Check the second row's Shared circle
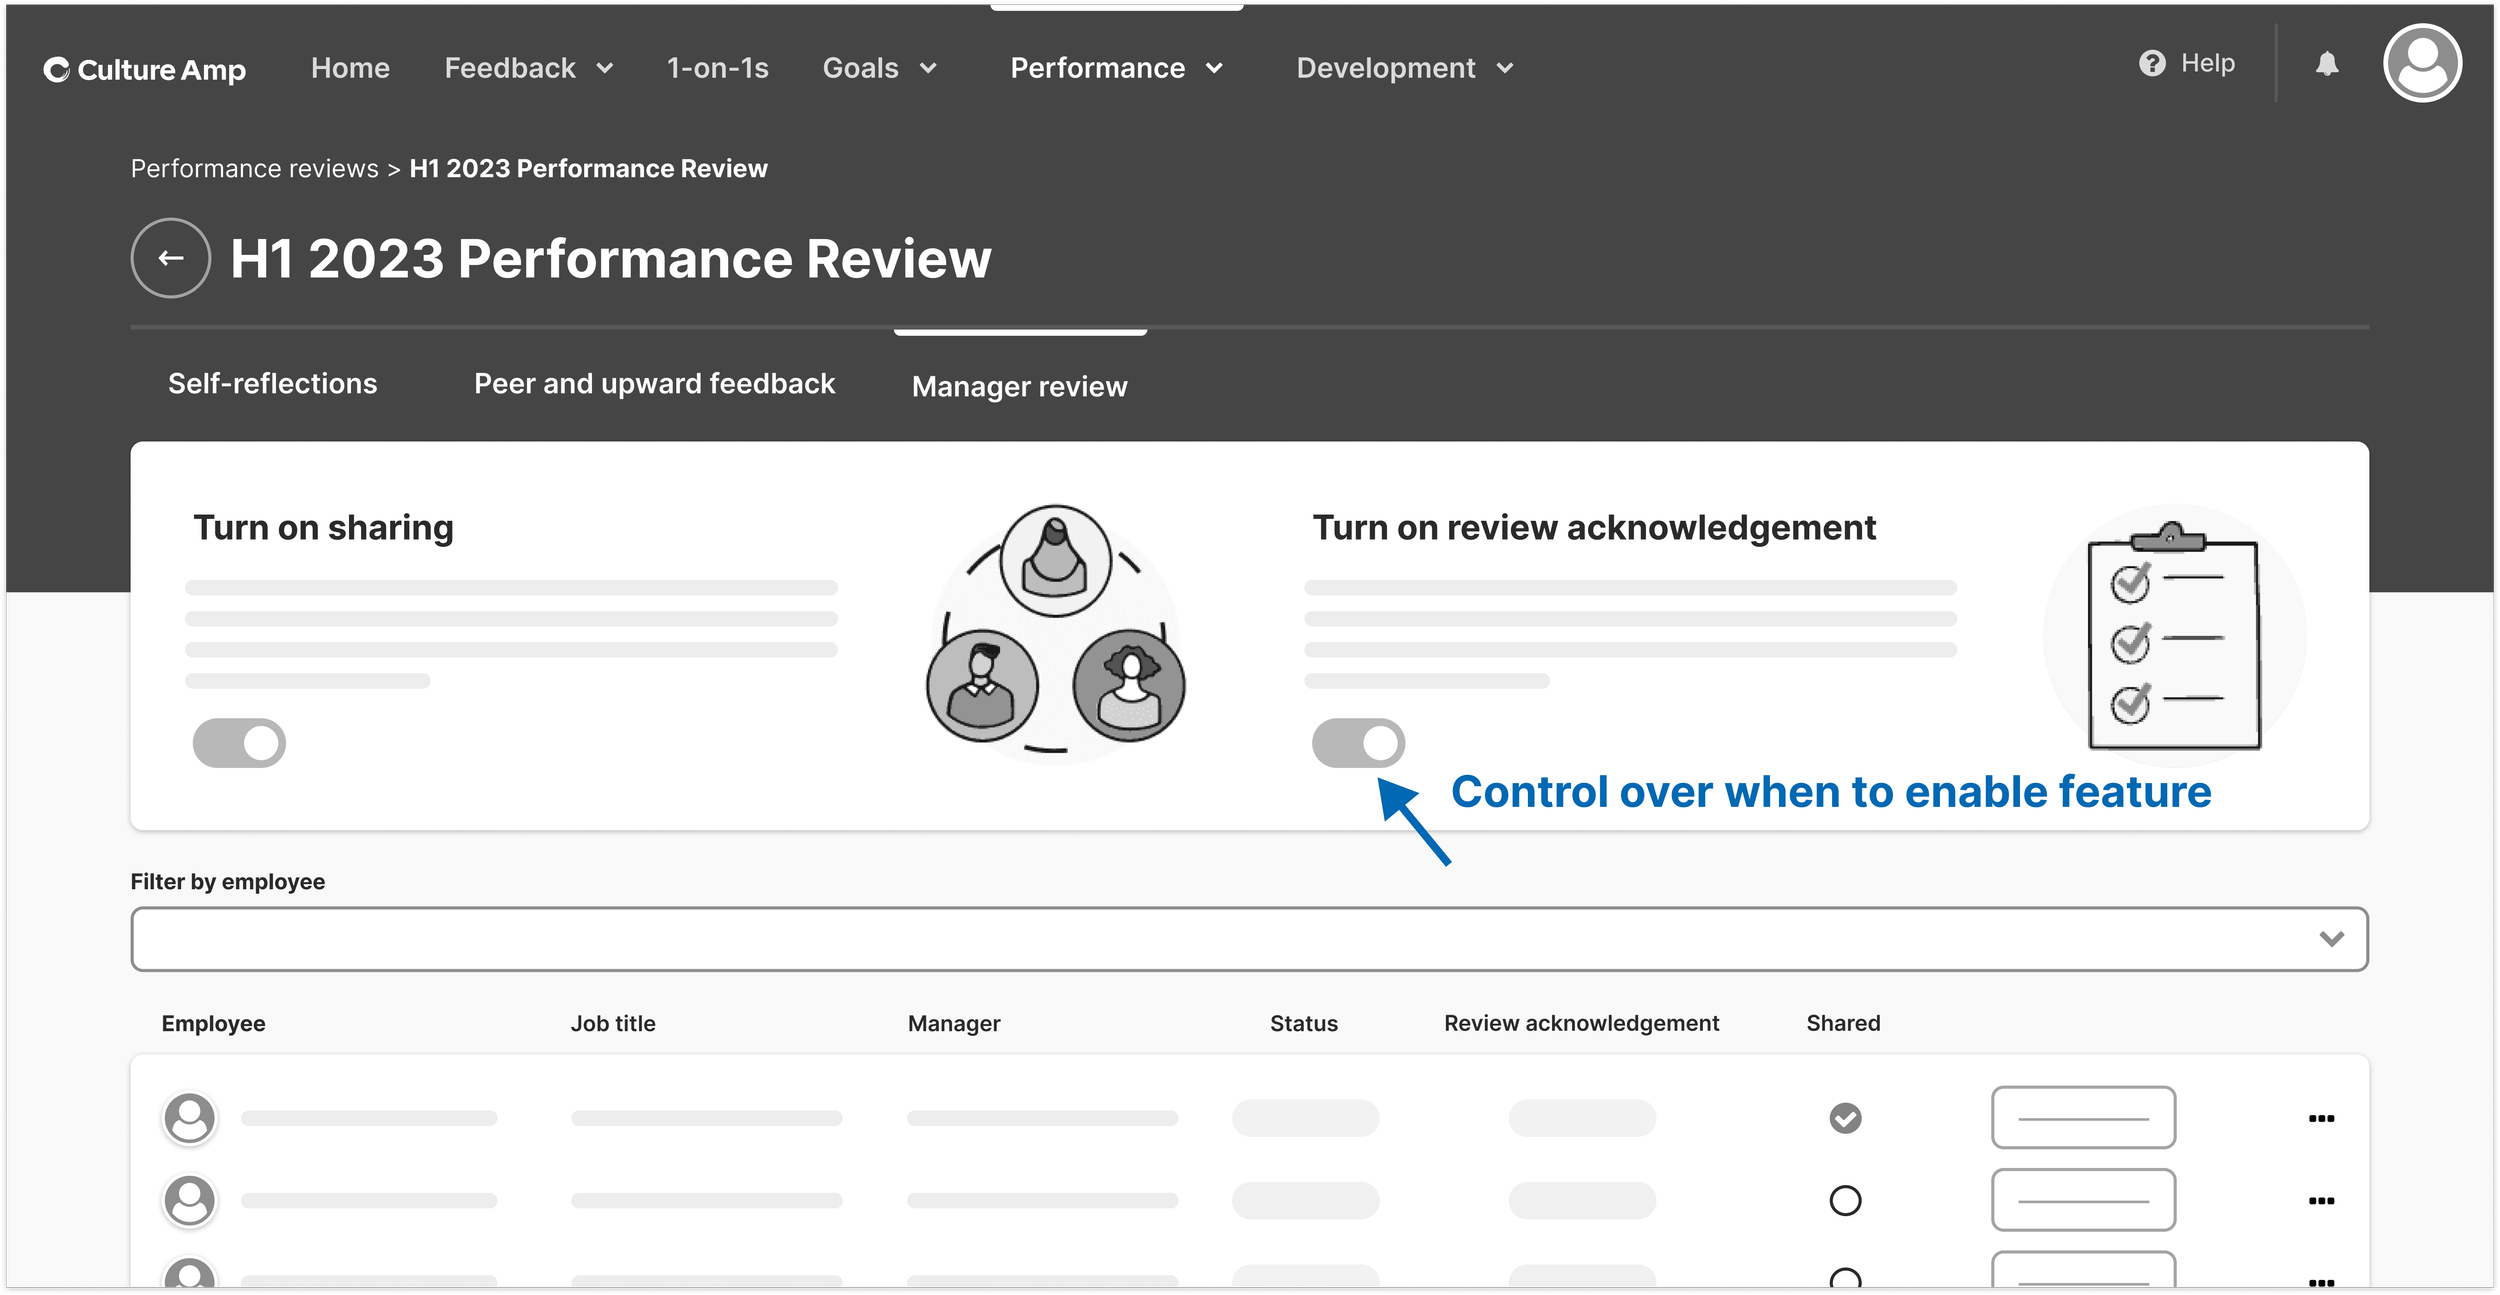Screen dimensions: 2500x1295 1845,1200
